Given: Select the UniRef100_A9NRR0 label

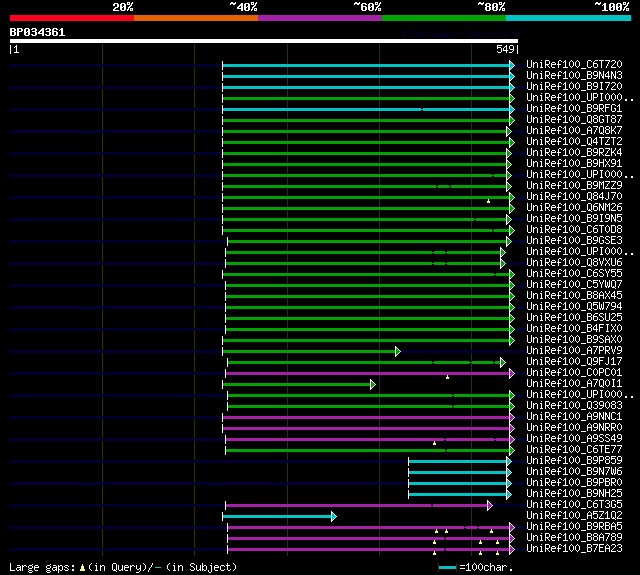Looking at the screenshot, I should (574, 428).
